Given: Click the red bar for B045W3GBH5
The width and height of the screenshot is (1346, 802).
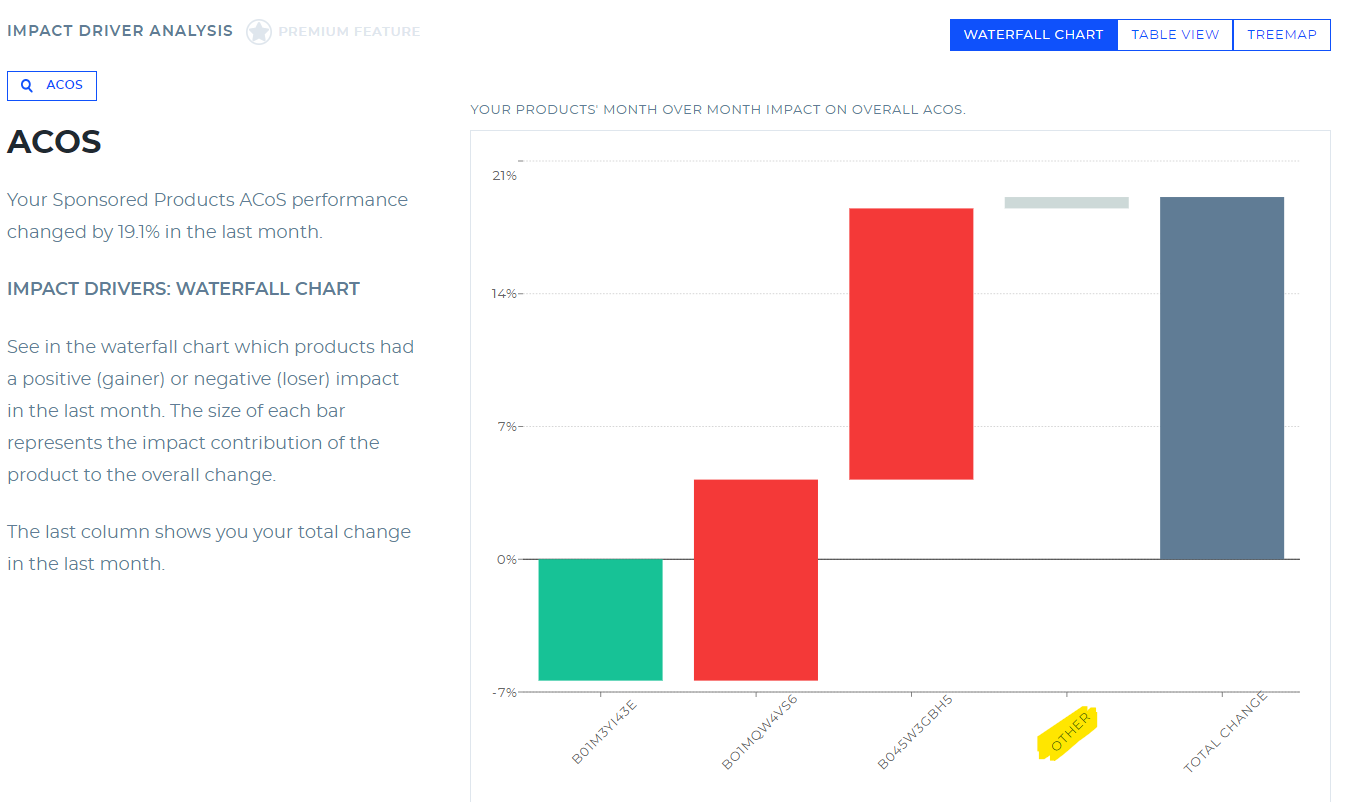Looking at the screenshot, I should 910,340.
